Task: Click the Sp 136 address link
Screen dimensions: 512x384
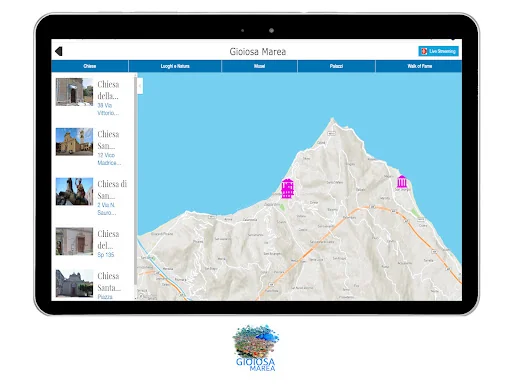Action: (106, 255)
